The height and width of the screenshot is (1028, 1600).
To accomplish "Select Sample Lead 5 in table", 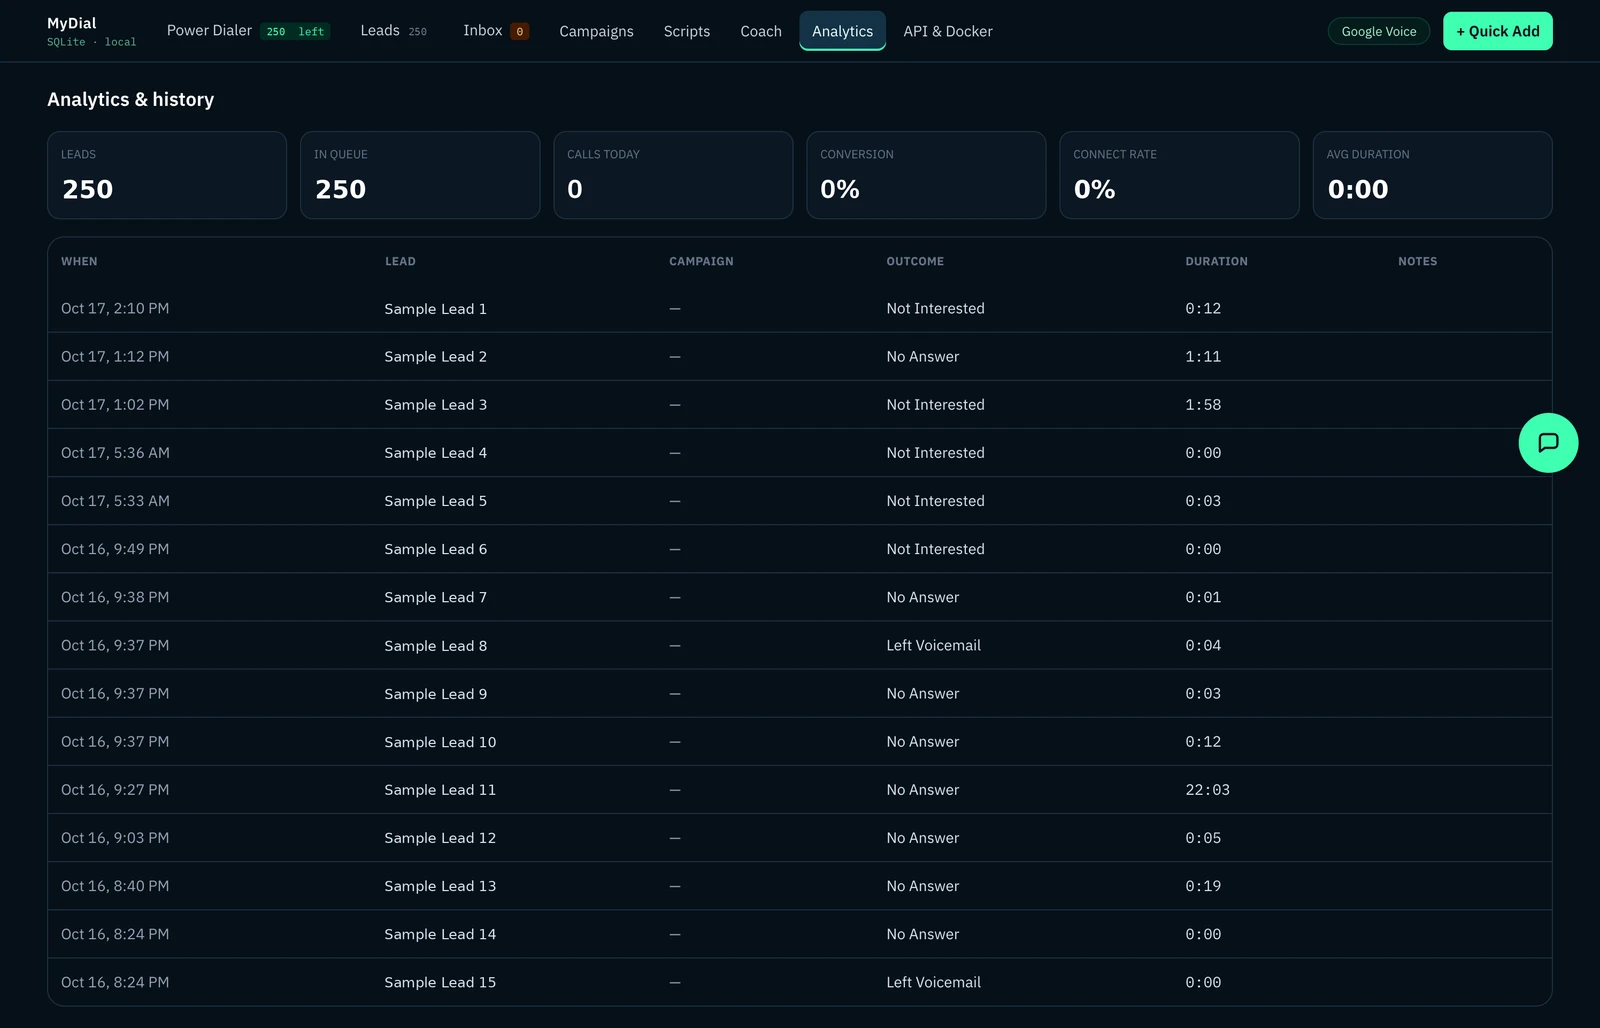I will tap(435, 501).
